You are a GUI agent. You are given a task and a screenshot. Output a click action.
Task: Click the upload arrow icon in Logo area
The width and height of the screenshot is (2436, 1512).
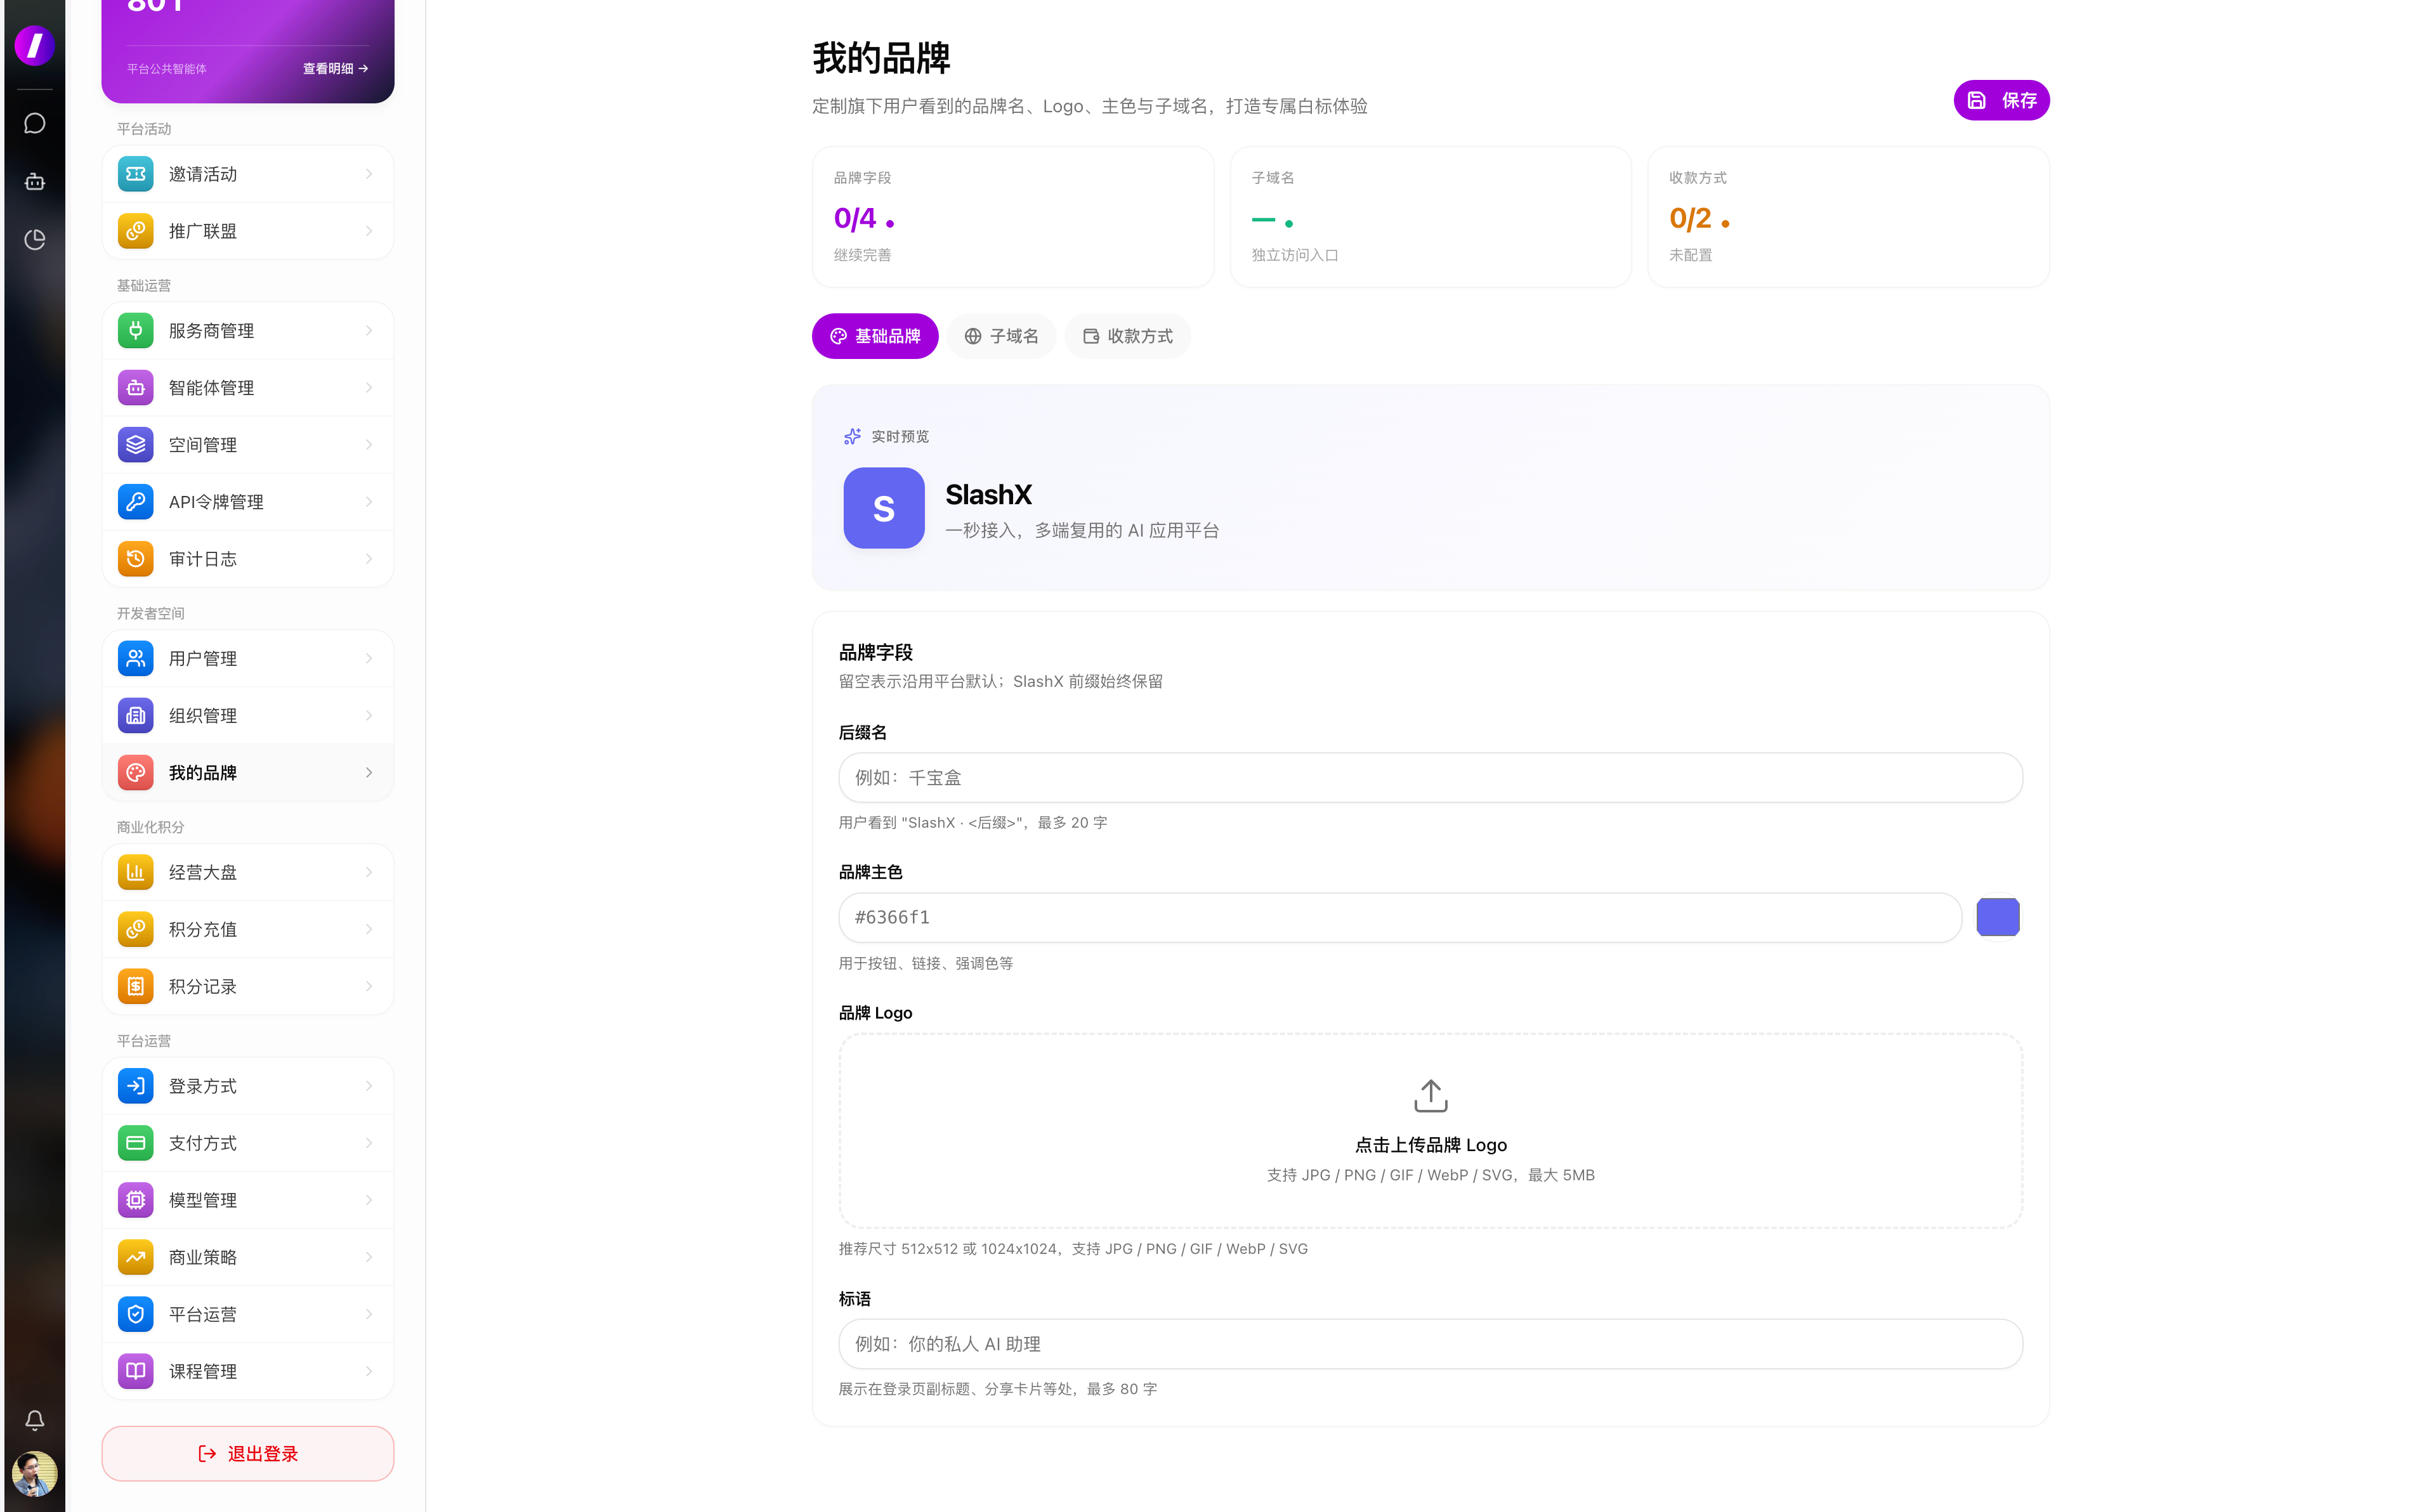pos(1431,1096)
